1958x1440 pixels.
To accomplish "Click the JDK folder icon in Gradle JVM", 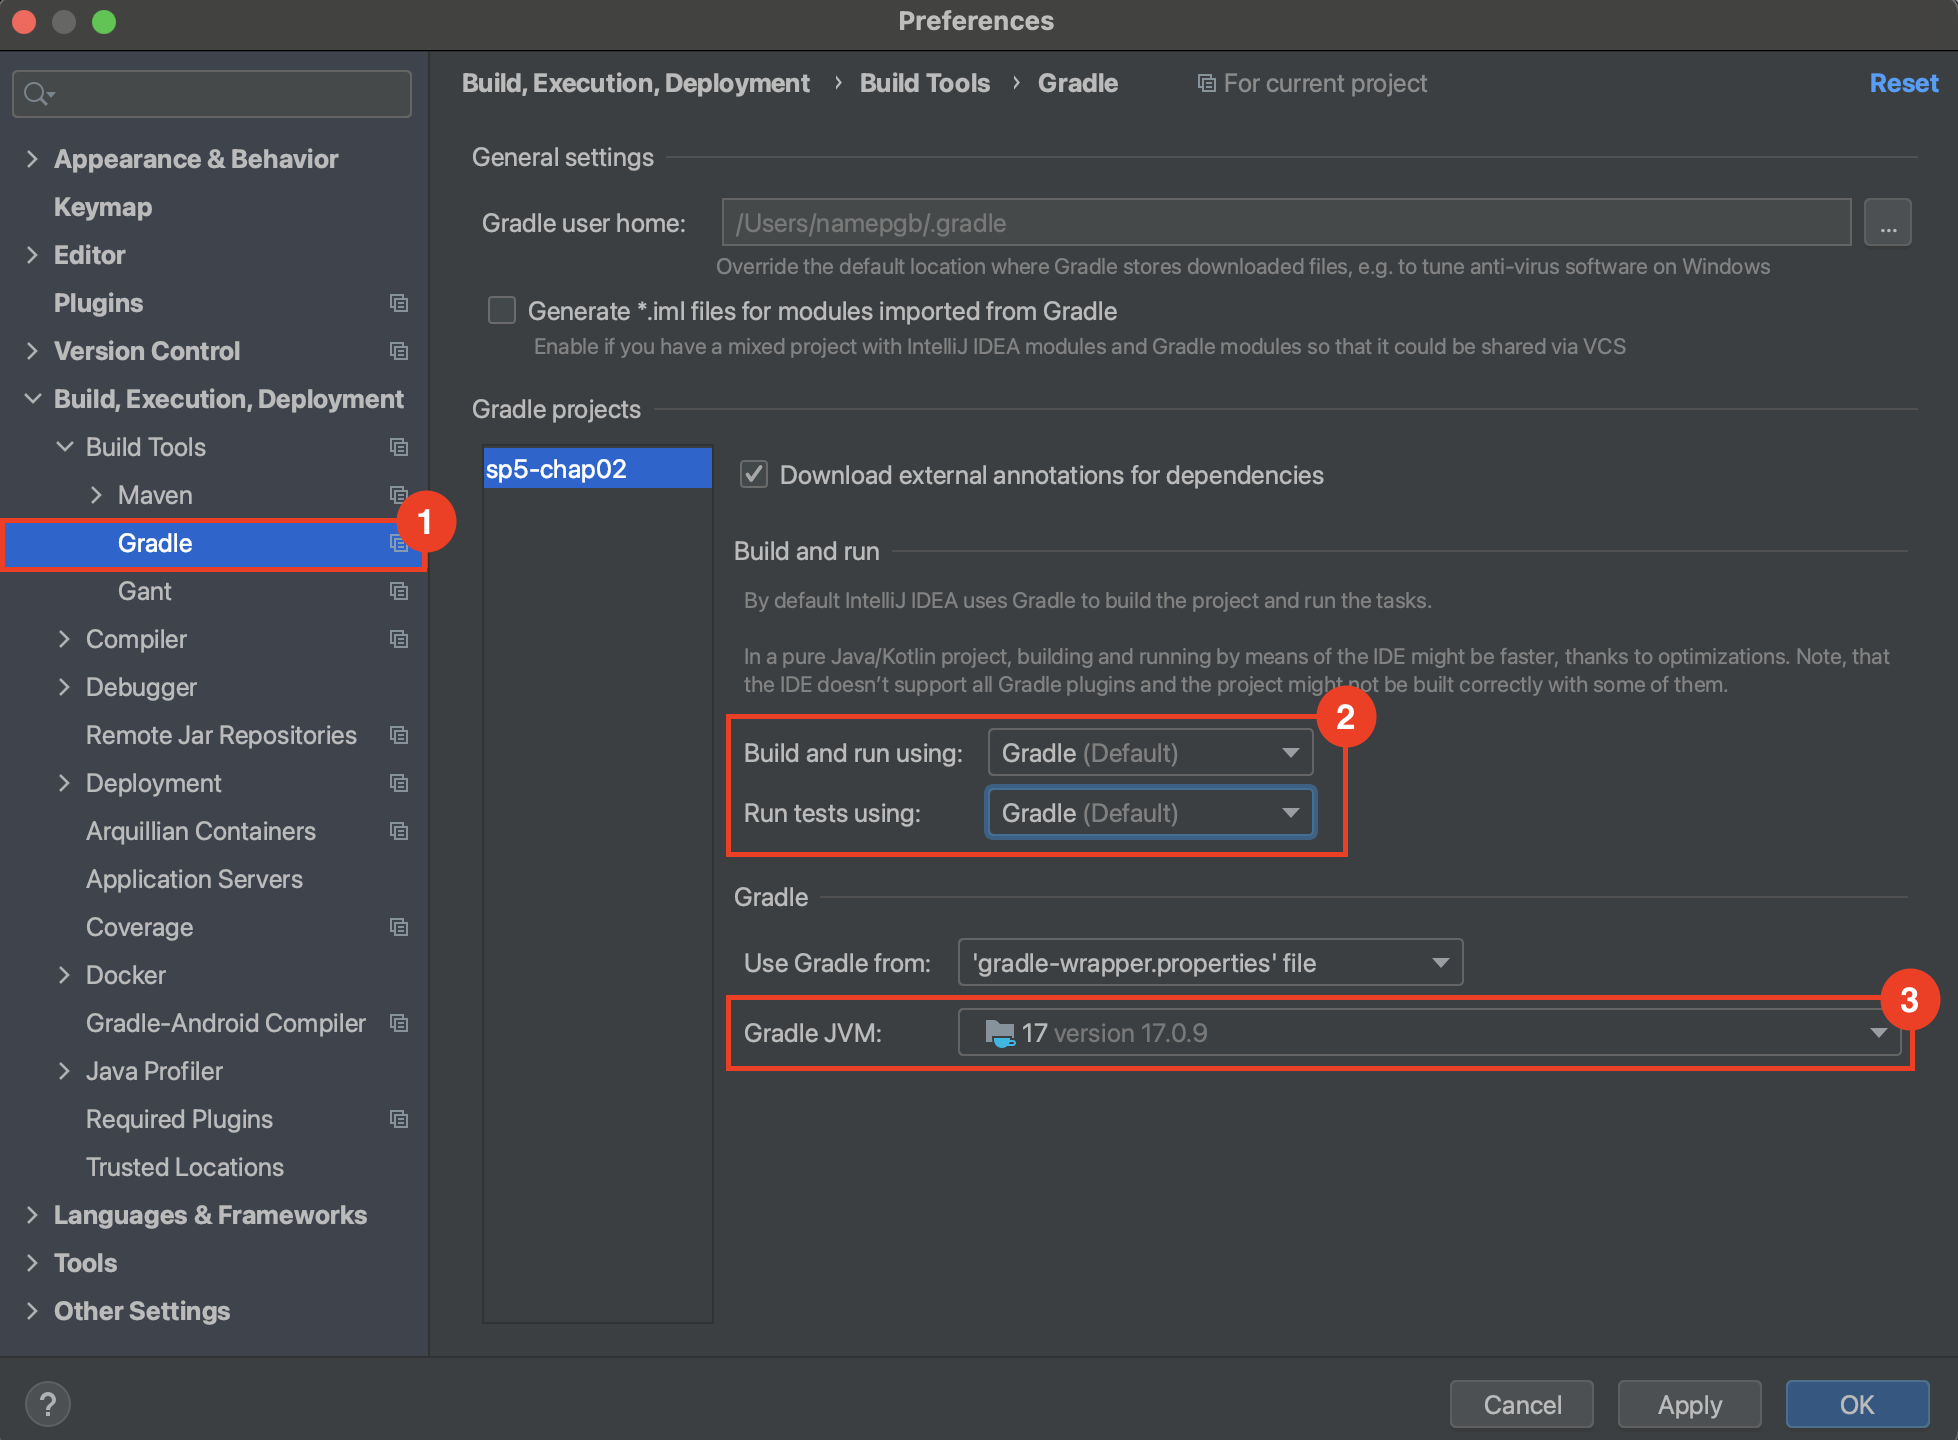I will (999, 1033).
